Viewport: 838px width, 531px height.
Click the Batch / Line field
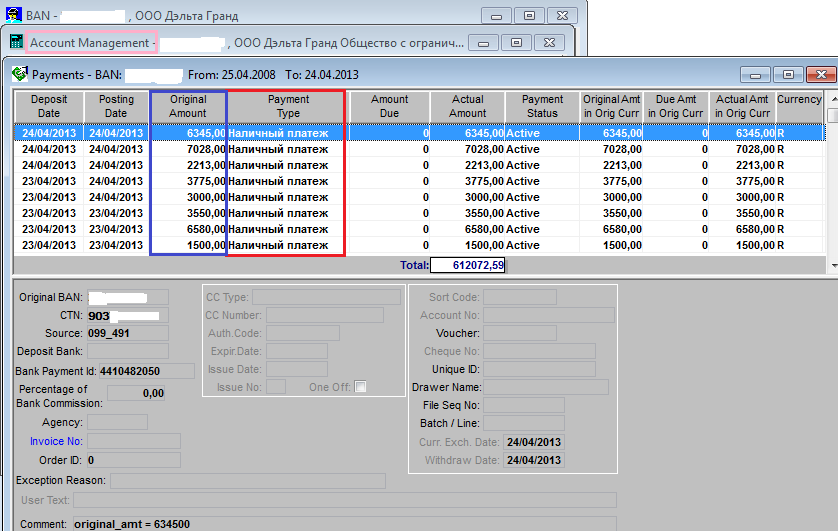(x=524, y=423)
